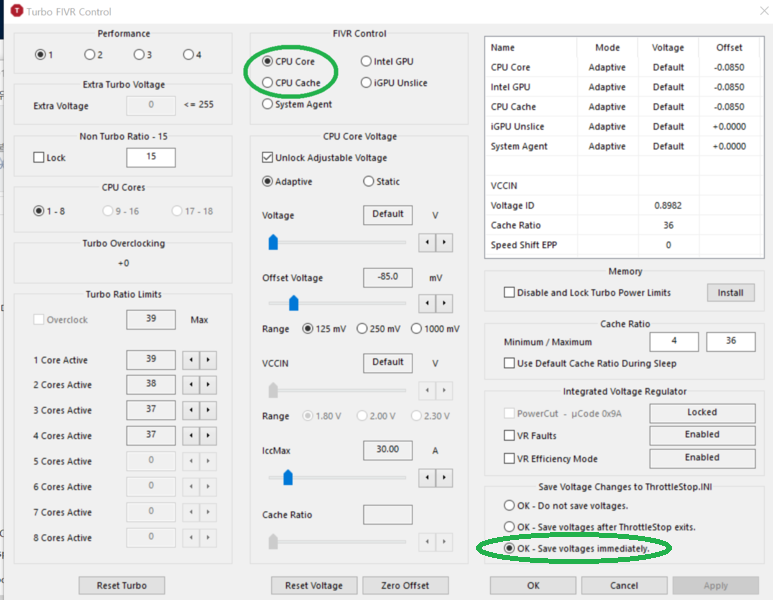Screen dimensions: 773x600
Task: Click Intel GPU row in voltage table
Action: coord(624,87)
